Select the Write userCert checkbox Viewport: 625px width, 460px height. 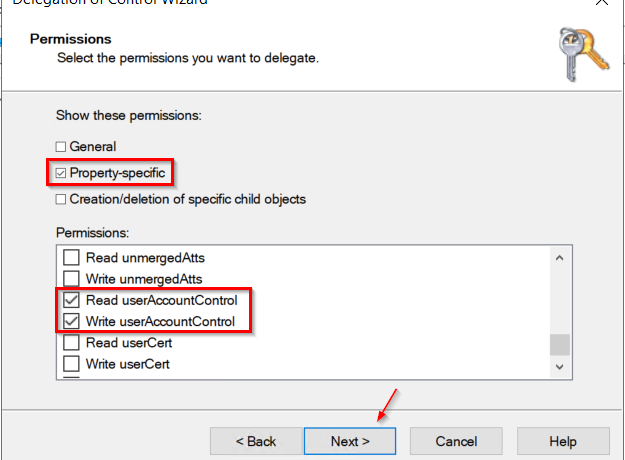(71, 364)
